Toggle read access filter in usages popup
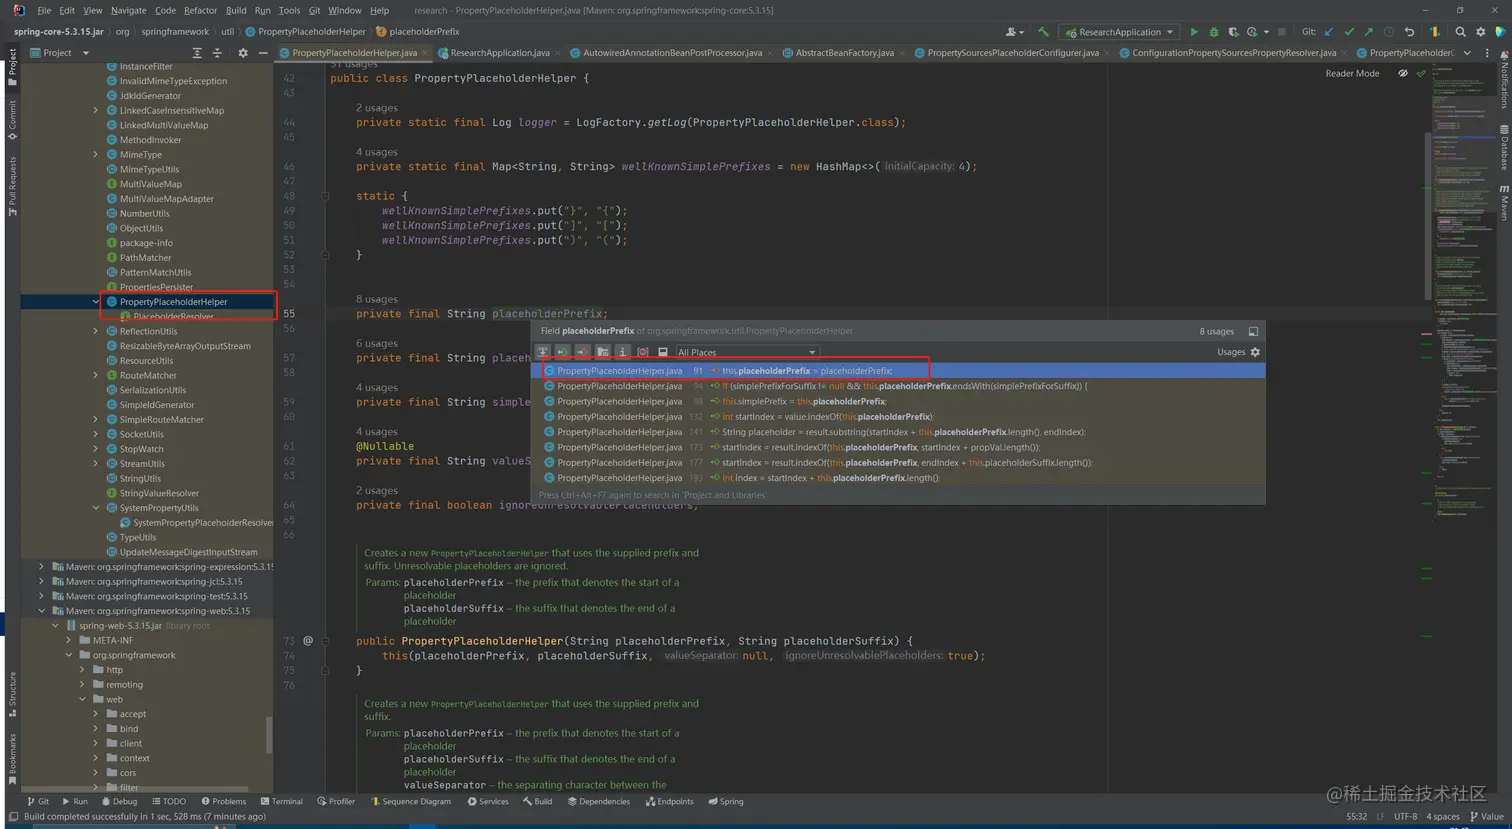 click(x=563, y=352)
